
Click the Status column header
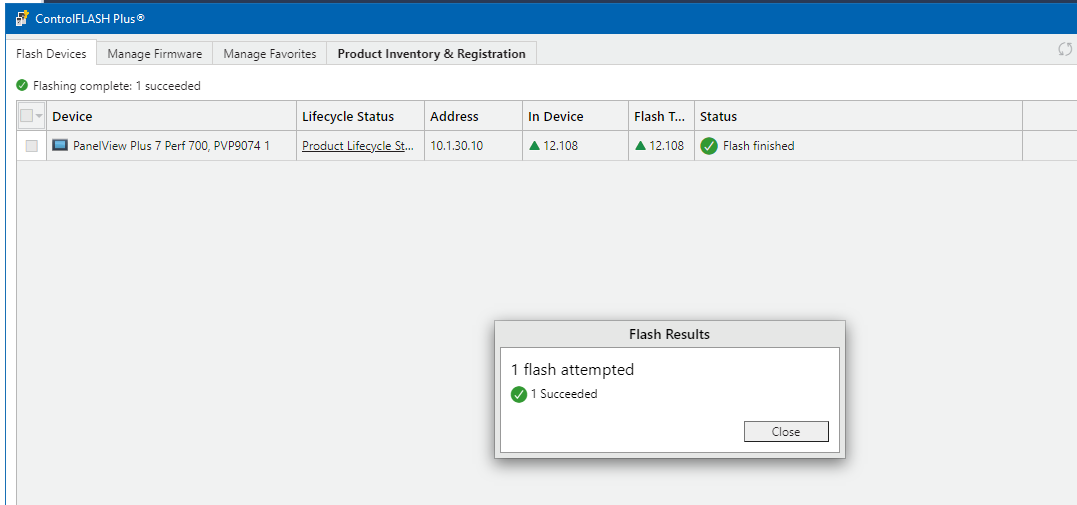(859, 116)
